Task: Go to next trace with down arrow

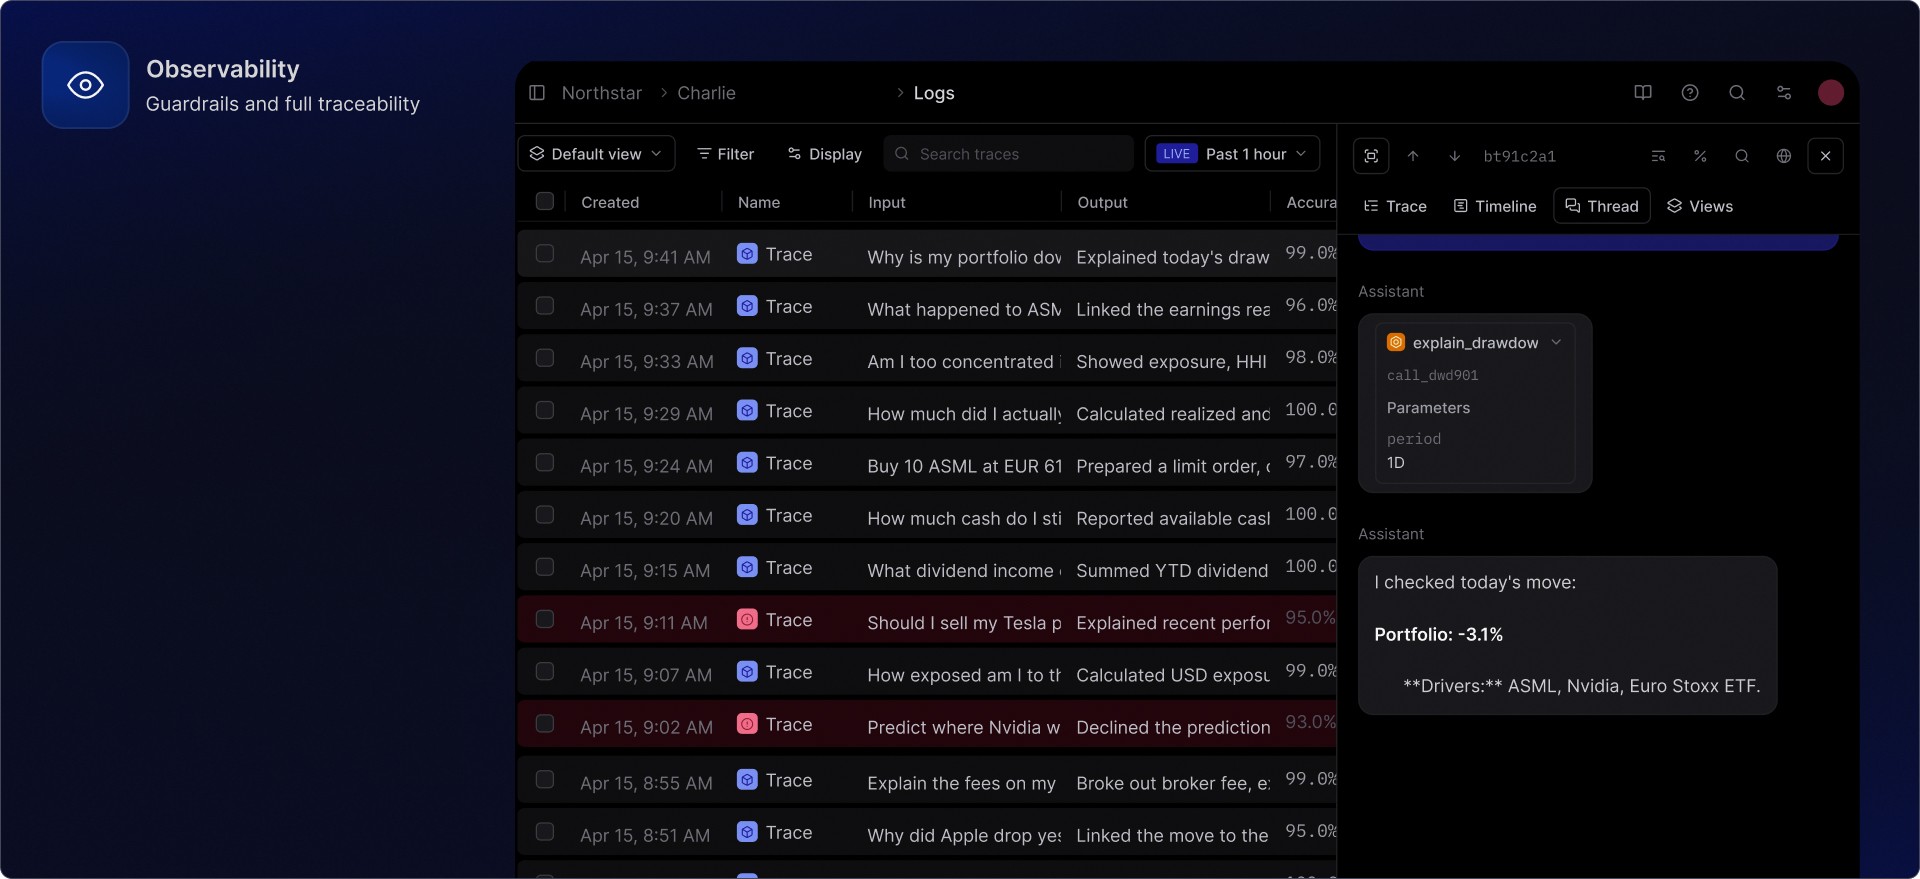Action: click(x=1455, y=156)
